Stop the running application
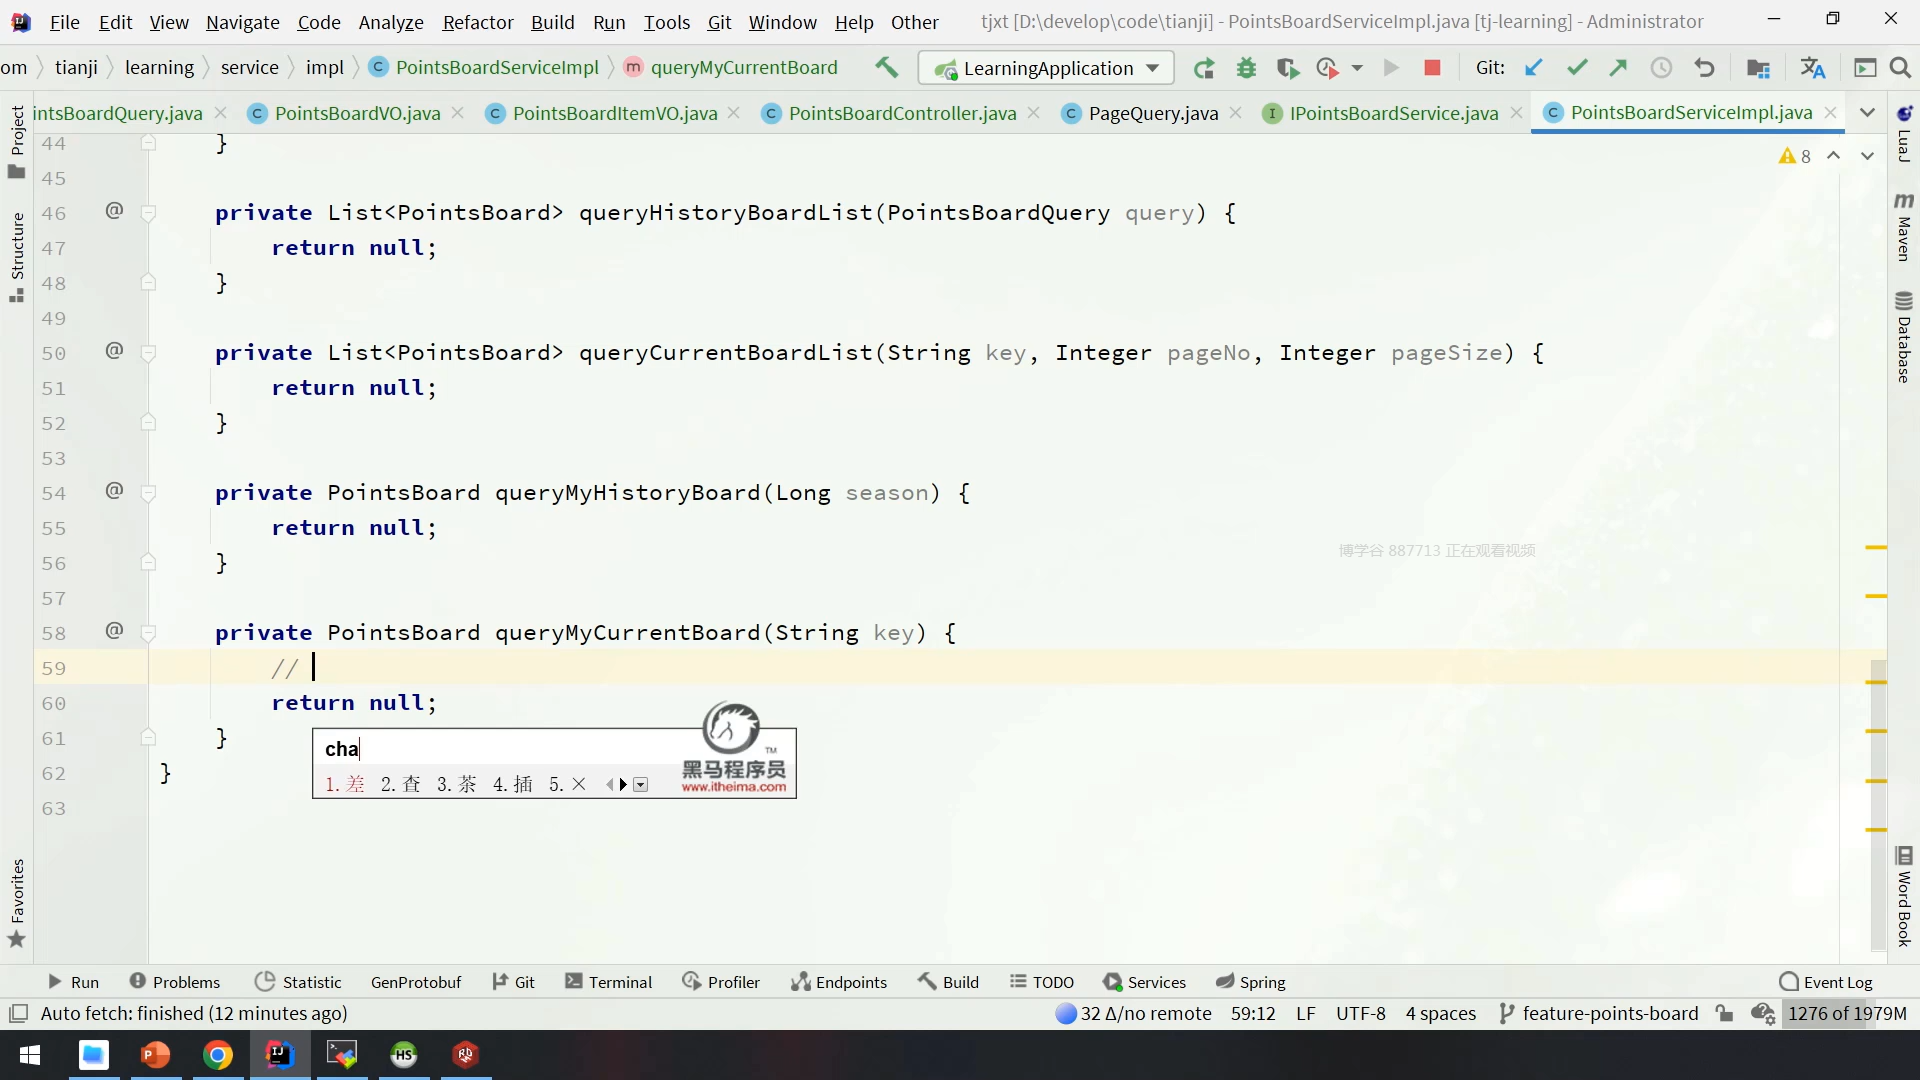The width and height of the screenshot is (1920, 1080). (1432, 68)
